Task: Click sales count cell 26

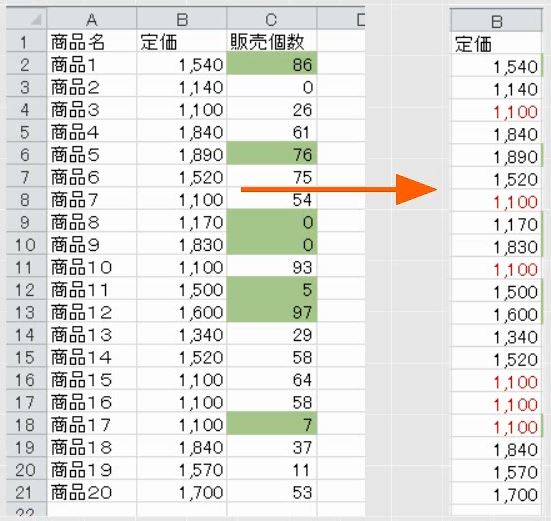Action: click(x=272, y=109)
